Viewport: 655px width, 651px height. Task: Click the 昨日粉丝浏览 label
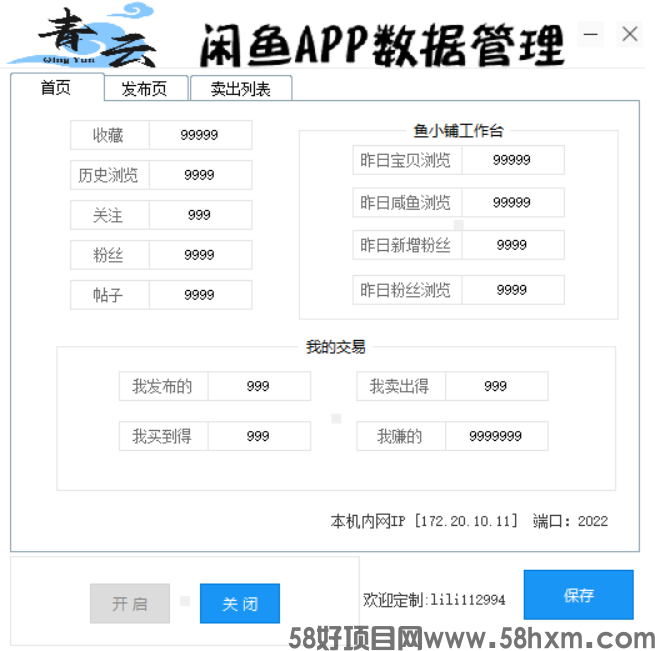[406, 290]
